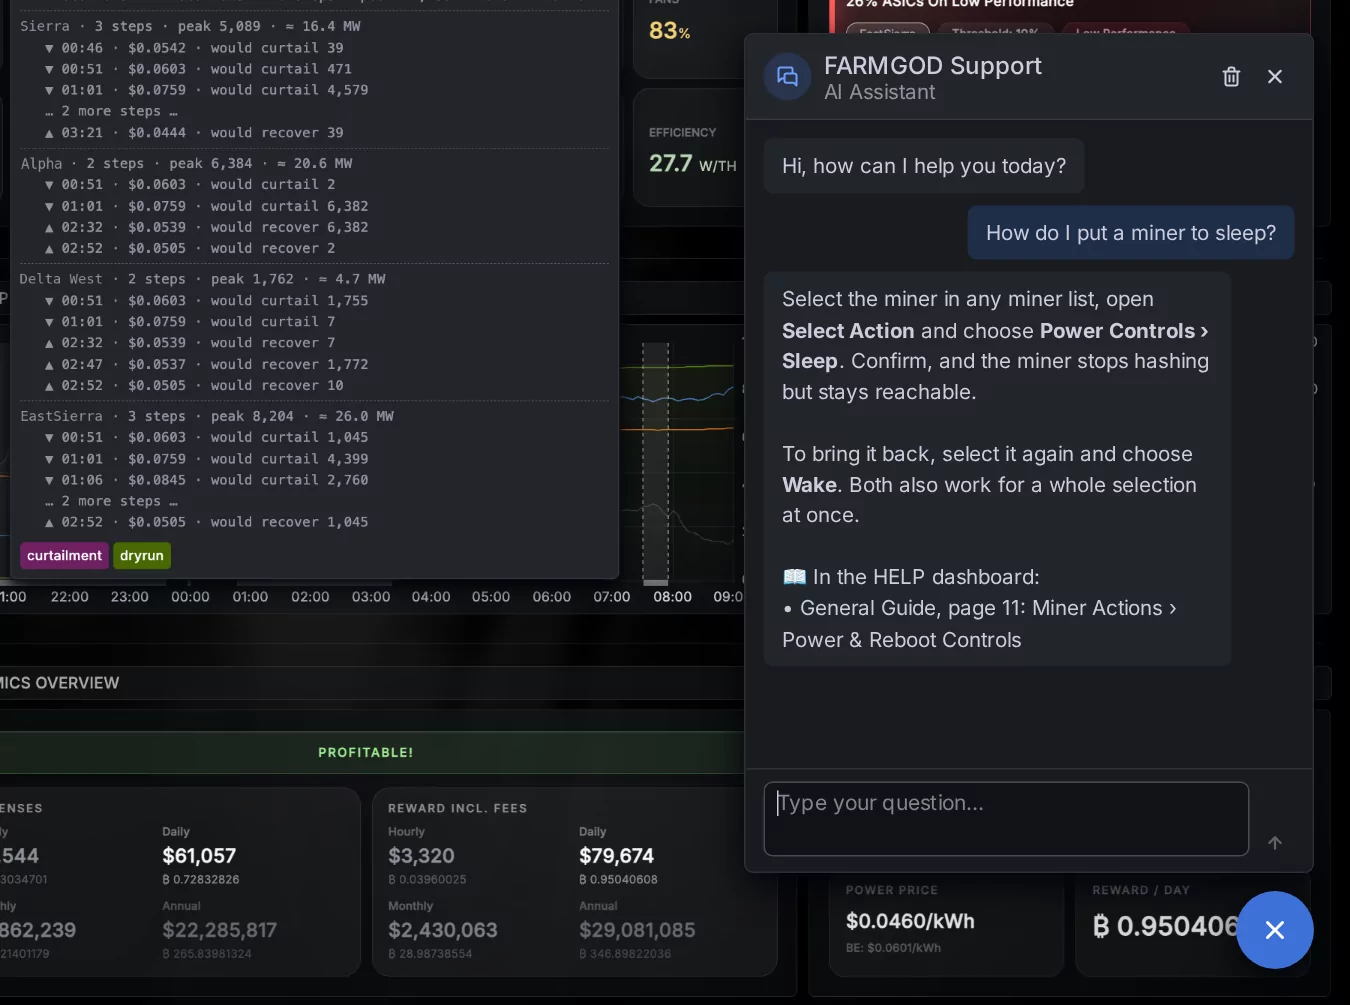Clear the chat with the trash icon
The width and height of the screenshot is (1350, 1005).
pyautogui.click(x=1231, y=77)
